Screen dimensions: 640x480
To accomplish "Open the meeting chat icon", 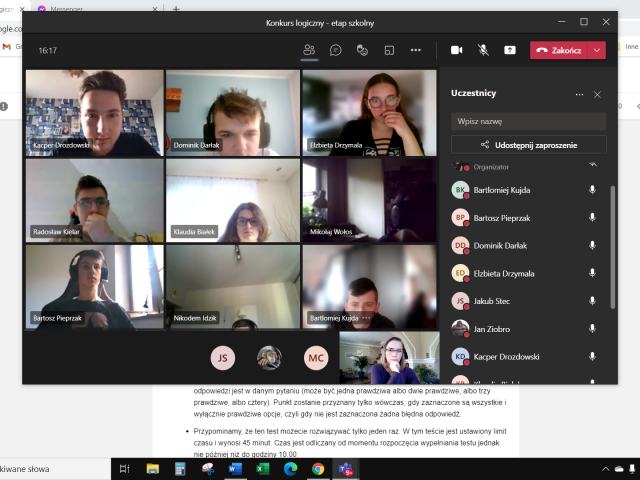I will [336, 50].
